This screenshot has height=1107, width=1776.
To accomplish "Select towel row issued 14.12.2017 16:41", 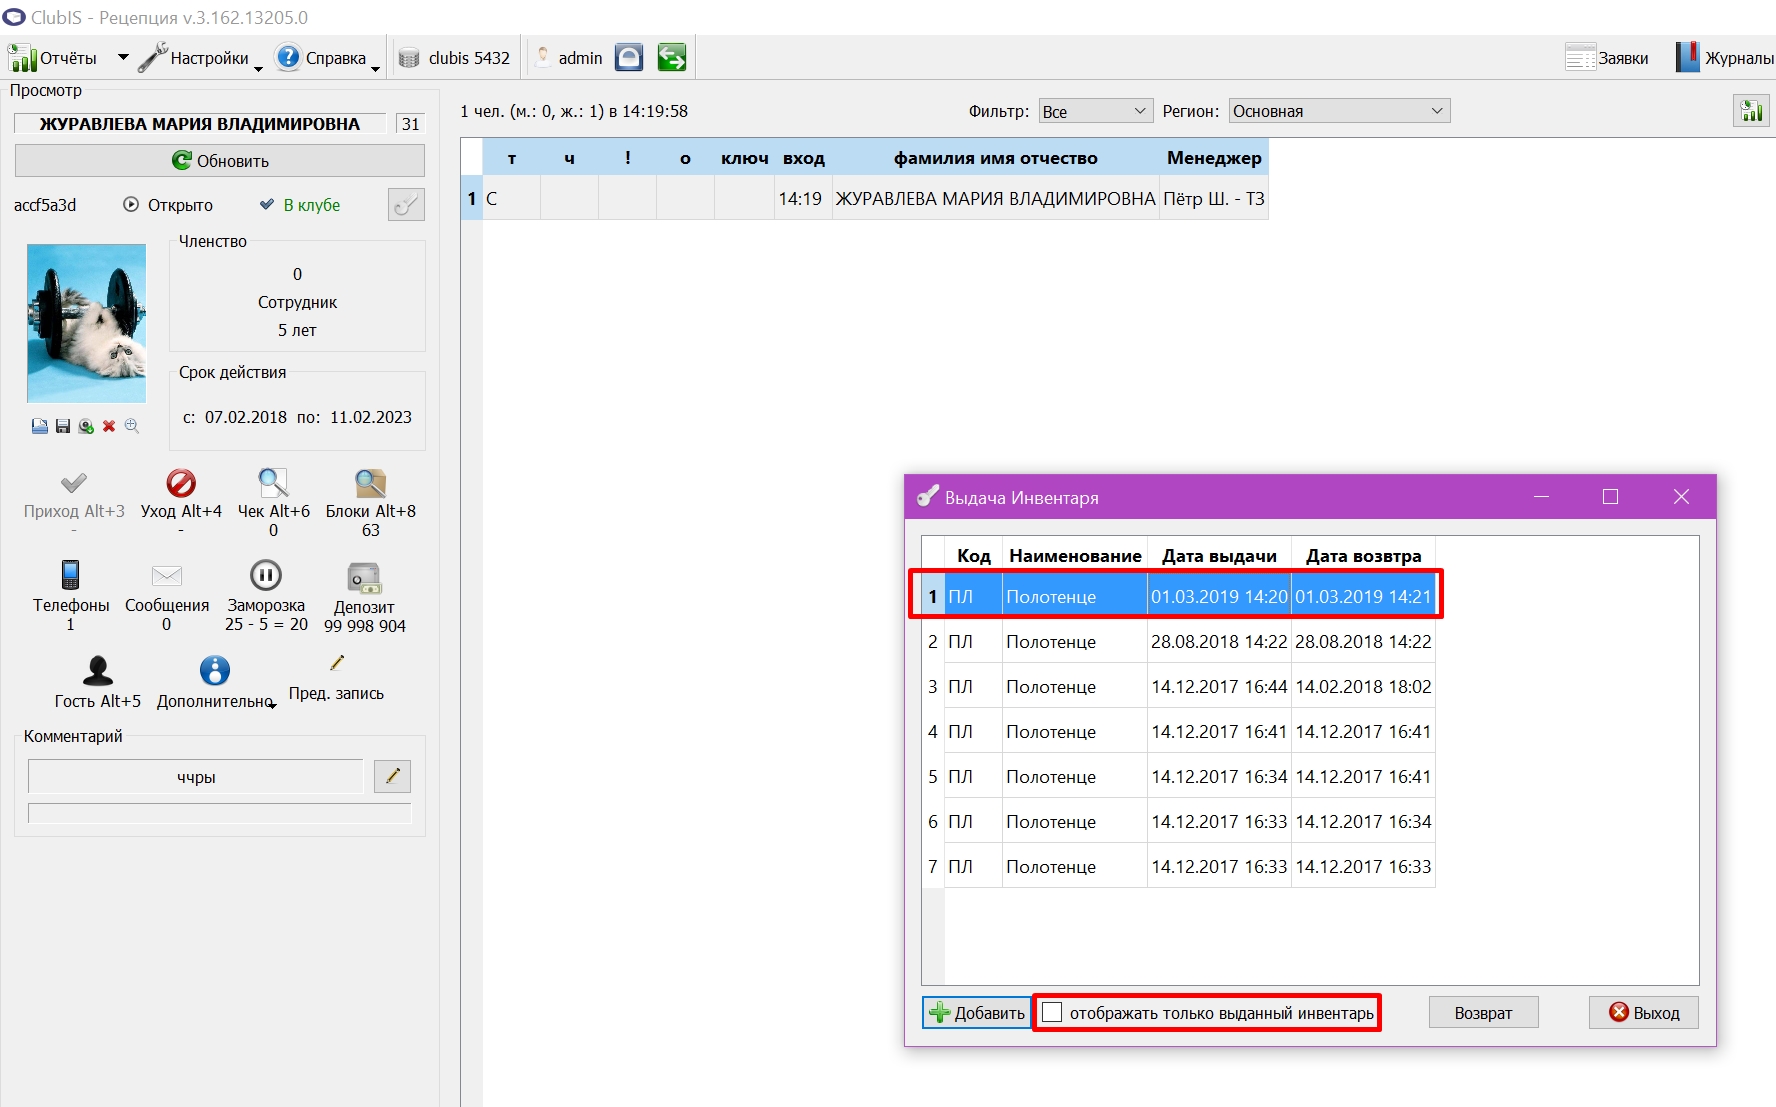I will (1178, 732).
